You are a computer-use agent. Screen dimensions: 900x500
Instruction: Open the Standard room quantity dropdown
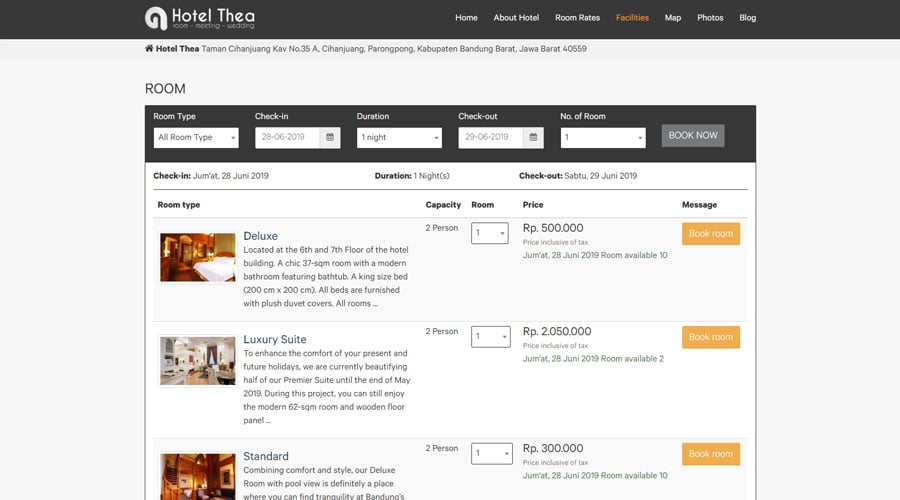491,454
